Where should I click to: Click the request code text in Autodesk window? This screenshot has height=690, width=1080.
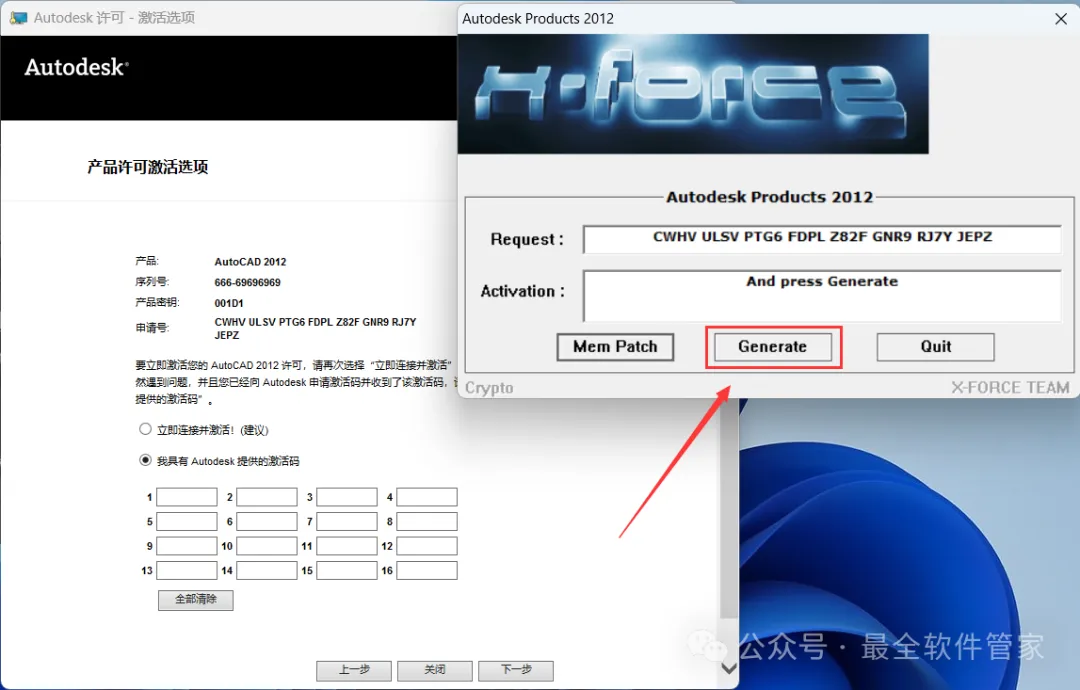315,328
